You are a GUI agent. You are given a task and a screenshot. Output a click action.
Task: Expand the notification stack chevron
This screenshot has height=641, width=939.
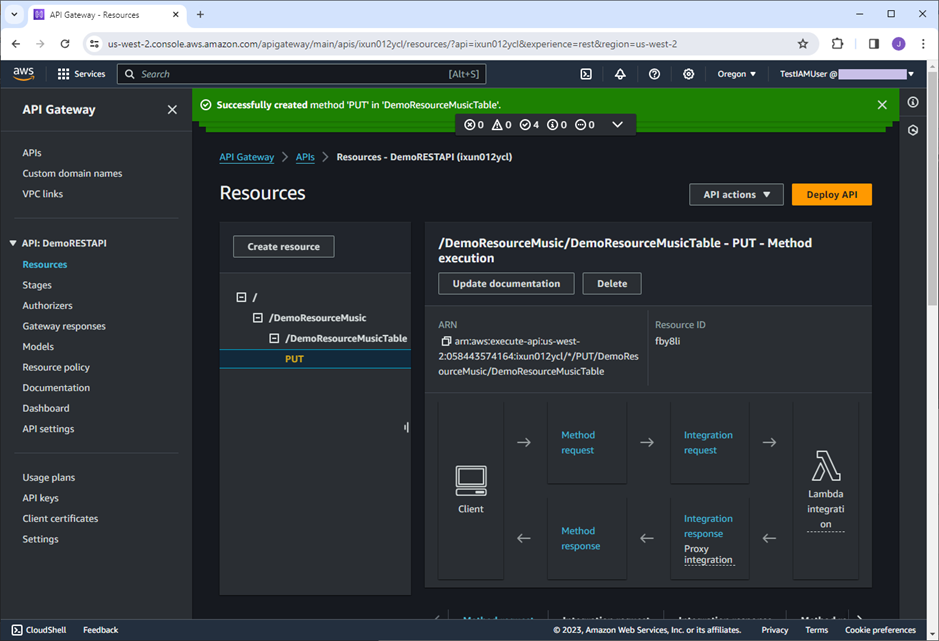click(617, 125)
